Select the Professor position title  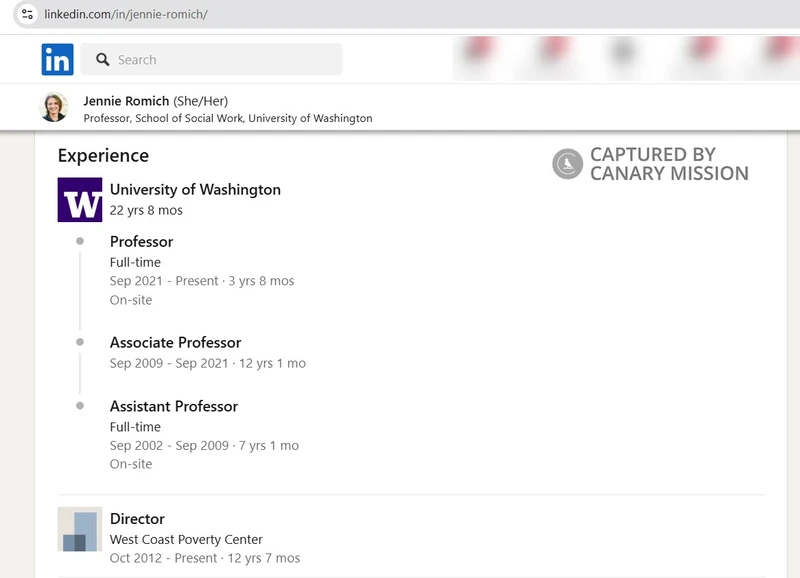[x=141, y=242]
